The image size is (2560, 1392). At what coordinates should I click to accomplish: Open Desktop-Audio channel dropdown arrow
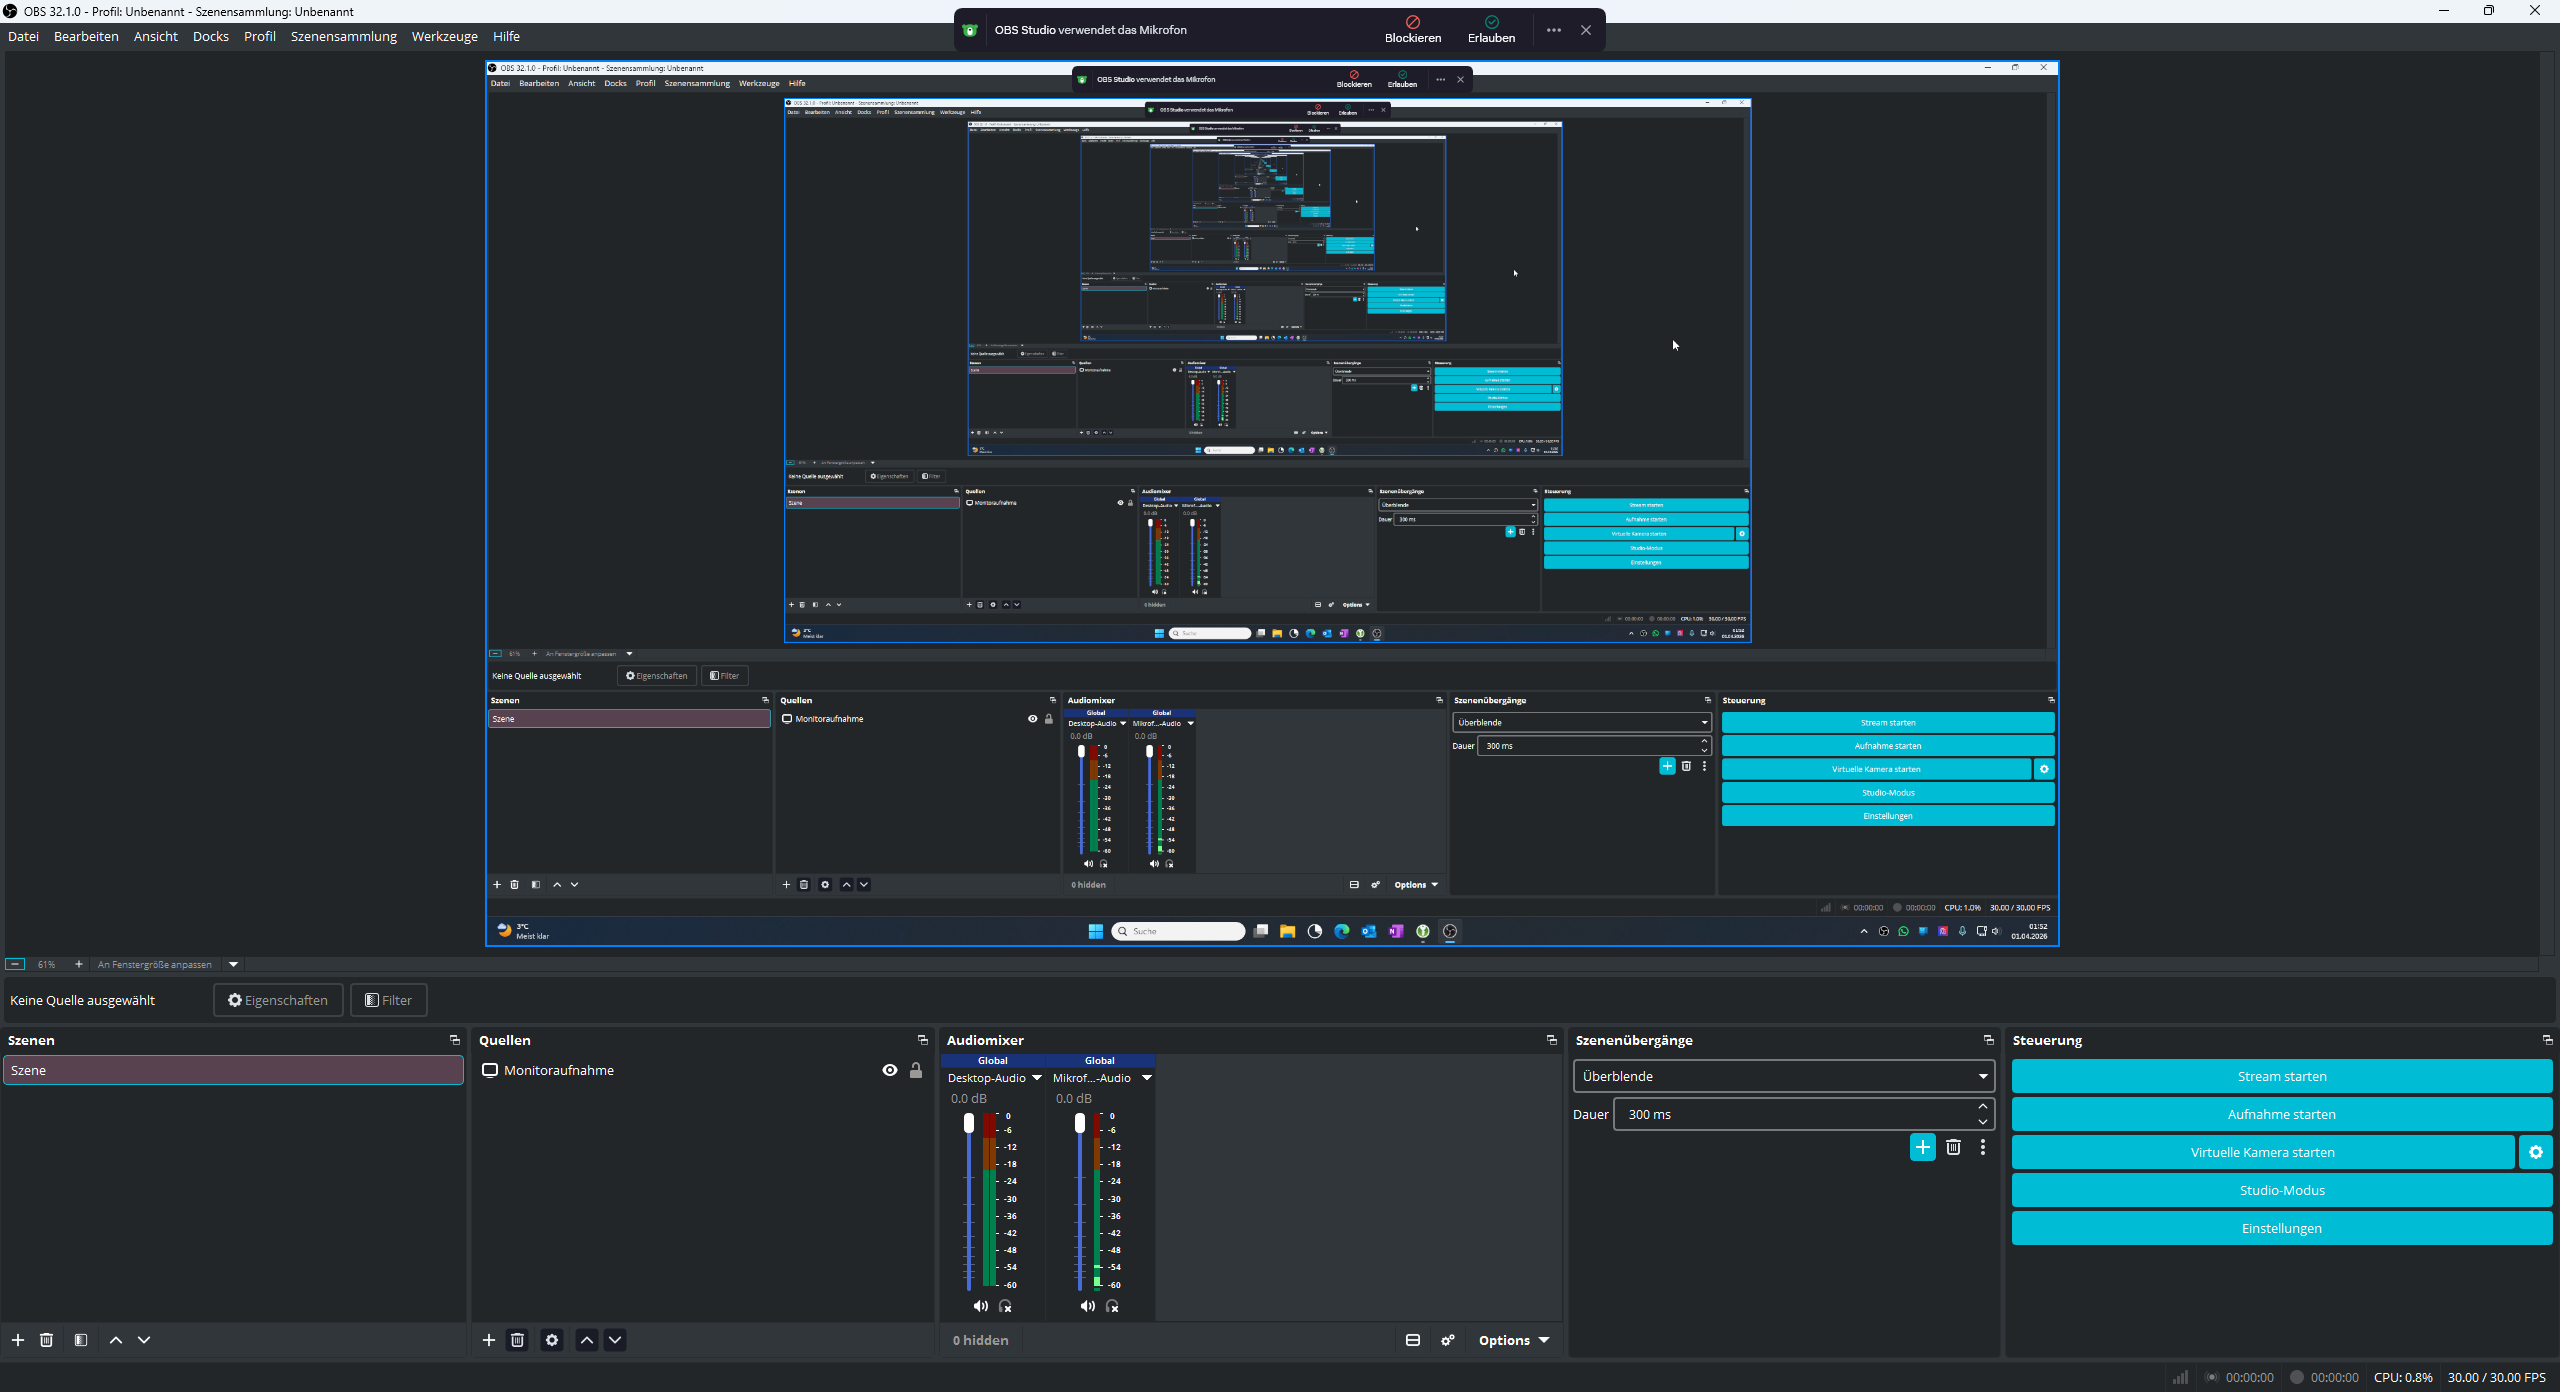(x=1037, y=1078)
